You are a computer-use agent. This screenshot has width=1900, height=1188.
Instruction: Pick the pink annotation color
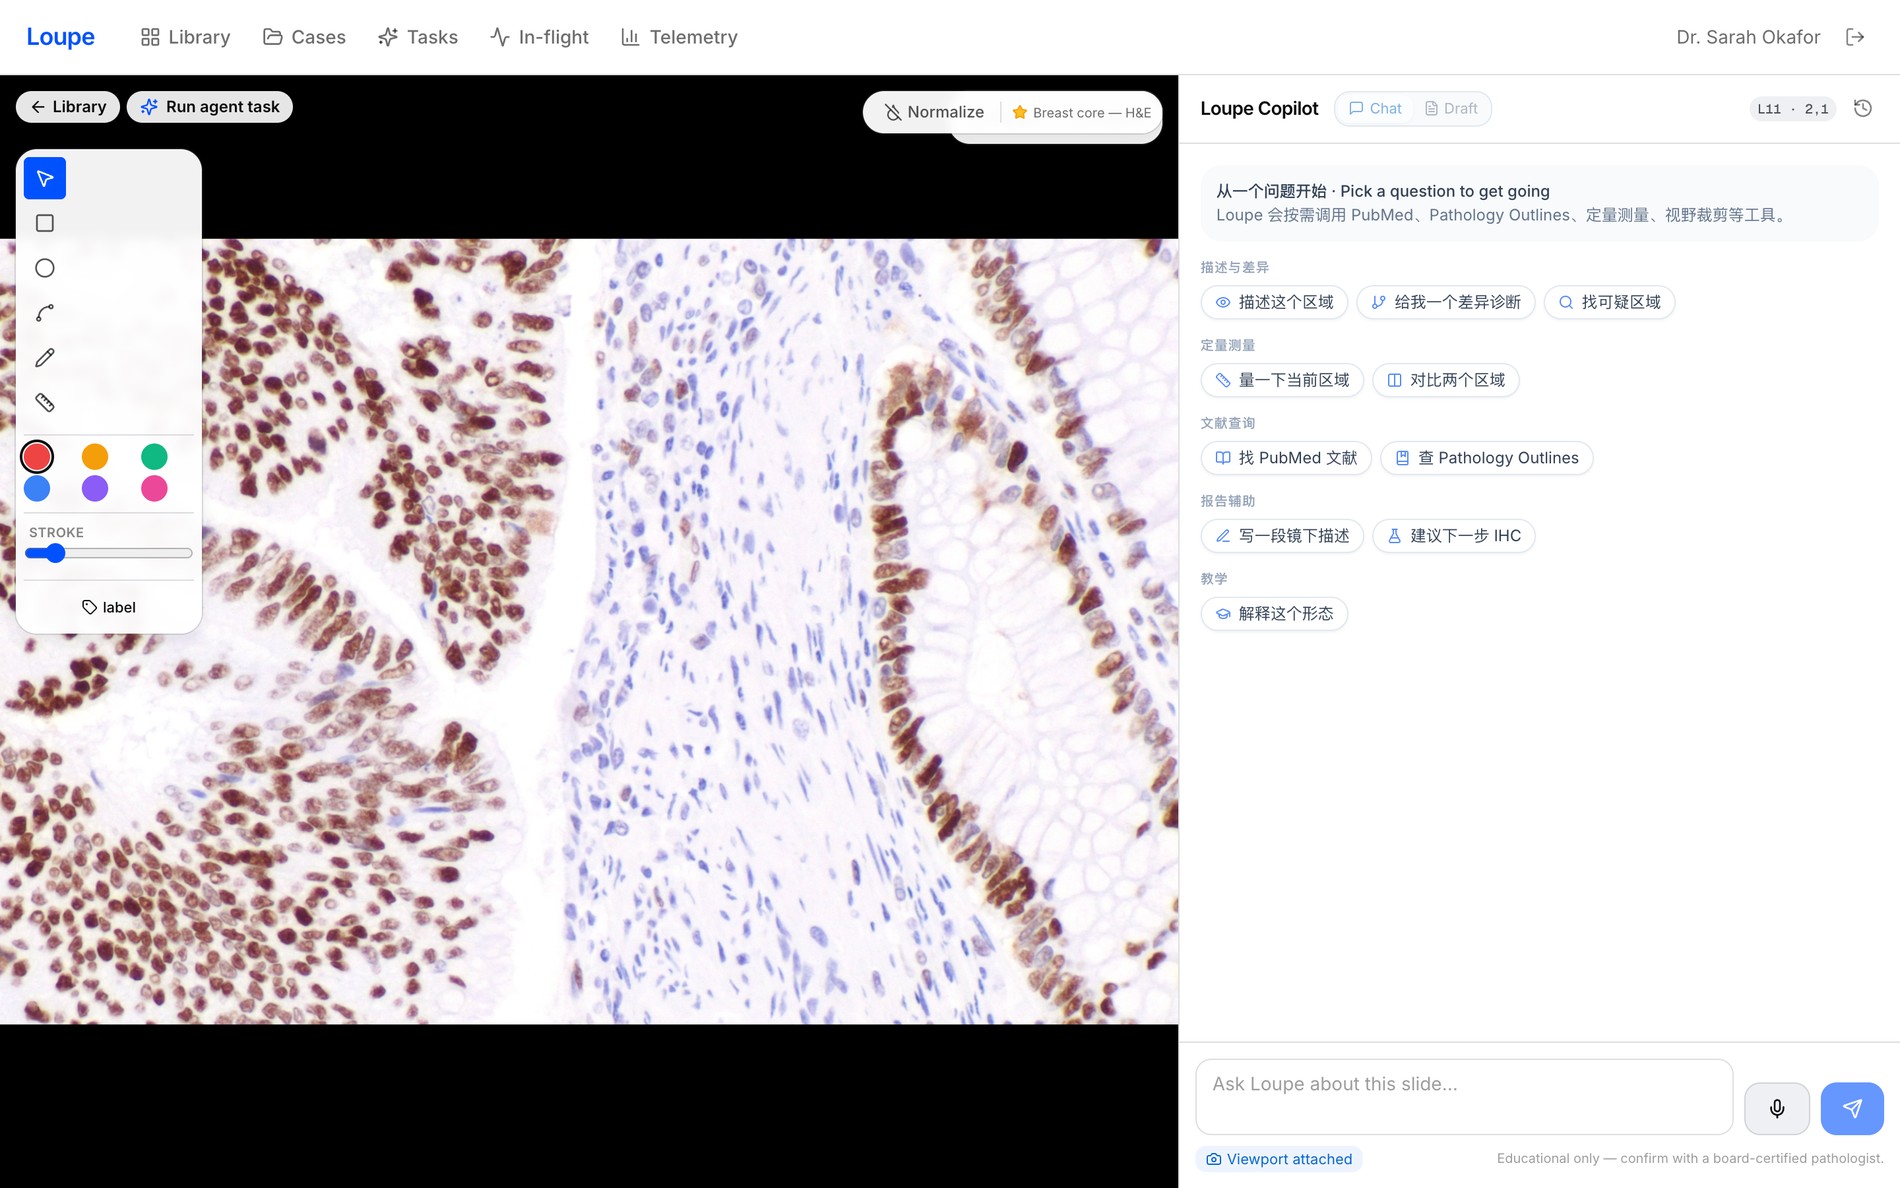pyautogui.click(x=154, y=489)
